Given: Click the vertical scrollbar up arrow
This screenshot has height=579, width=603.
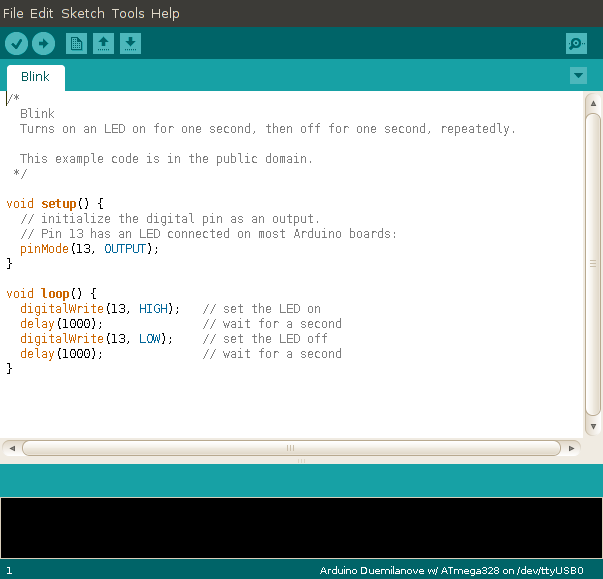Looking at the screenshot, I should tap(593, 103).
